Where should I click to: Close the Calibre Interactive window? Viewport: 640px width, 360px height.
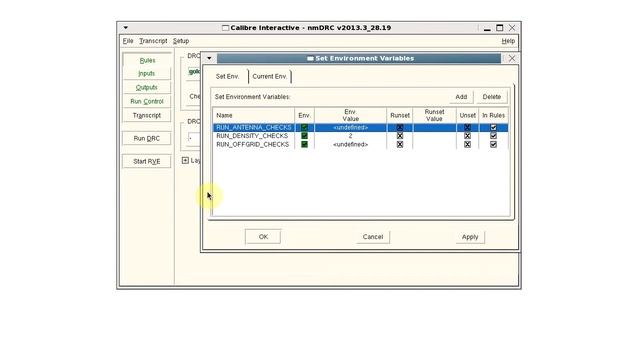[512, 28]
